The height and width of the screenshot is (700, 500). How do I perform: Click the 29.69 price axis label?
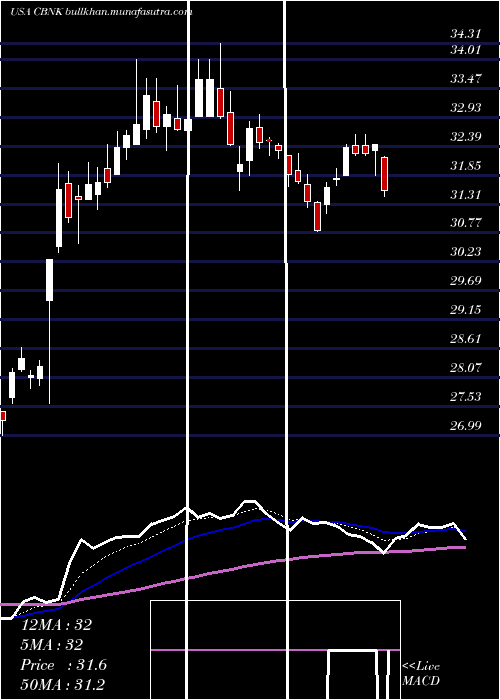pos(466,281)
